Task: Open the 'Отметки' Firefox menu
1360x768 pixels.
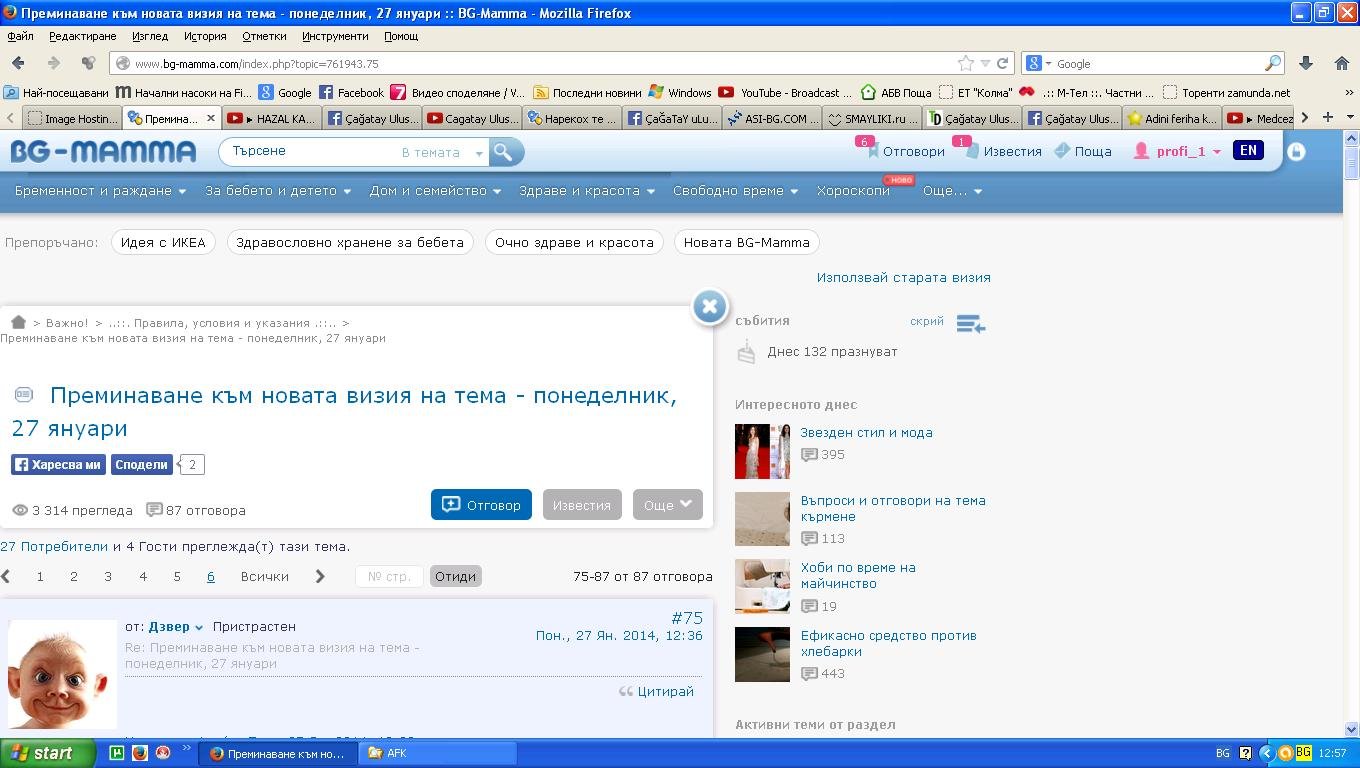Action: click(264, 36)
